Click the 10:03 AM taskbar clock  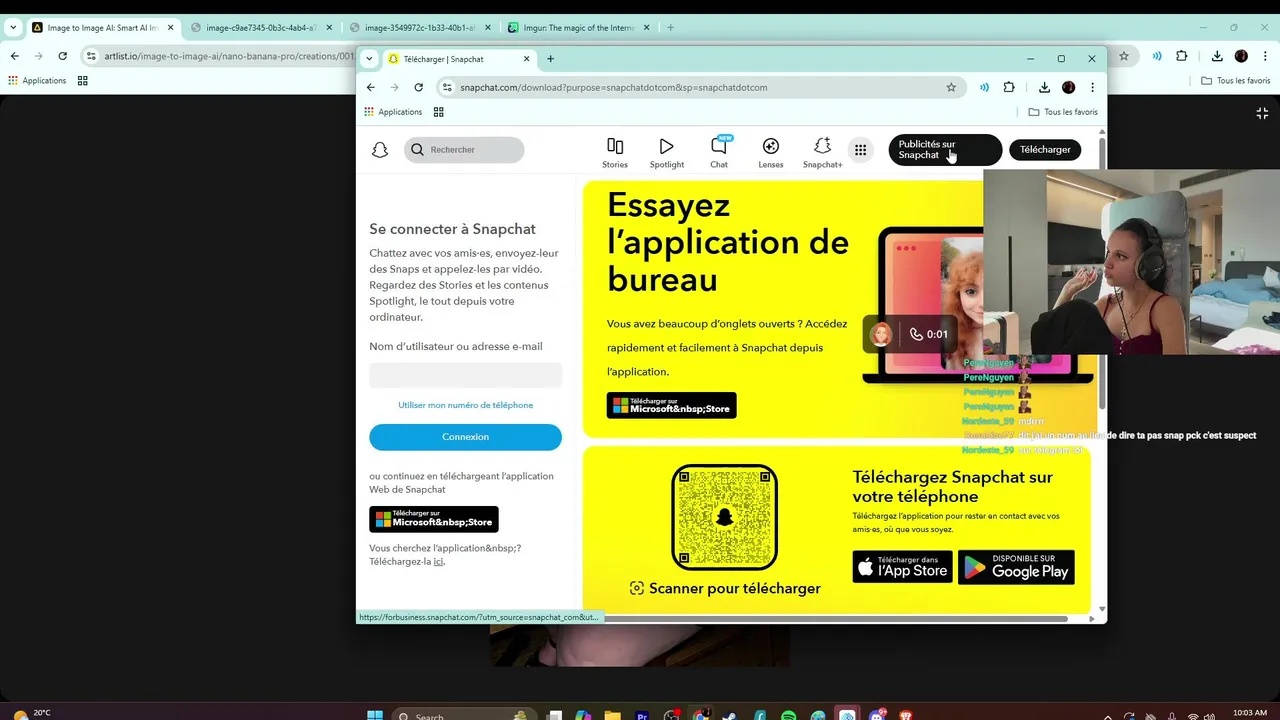click(1250, 713)
